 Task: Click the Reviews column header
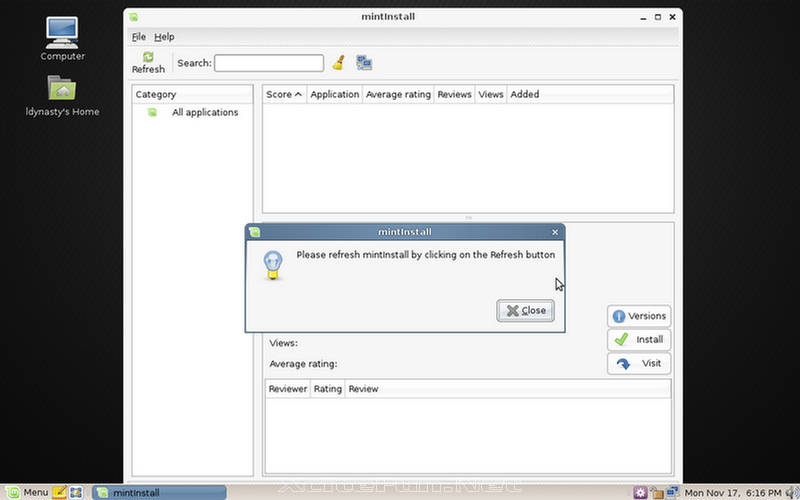pos(454,94)
